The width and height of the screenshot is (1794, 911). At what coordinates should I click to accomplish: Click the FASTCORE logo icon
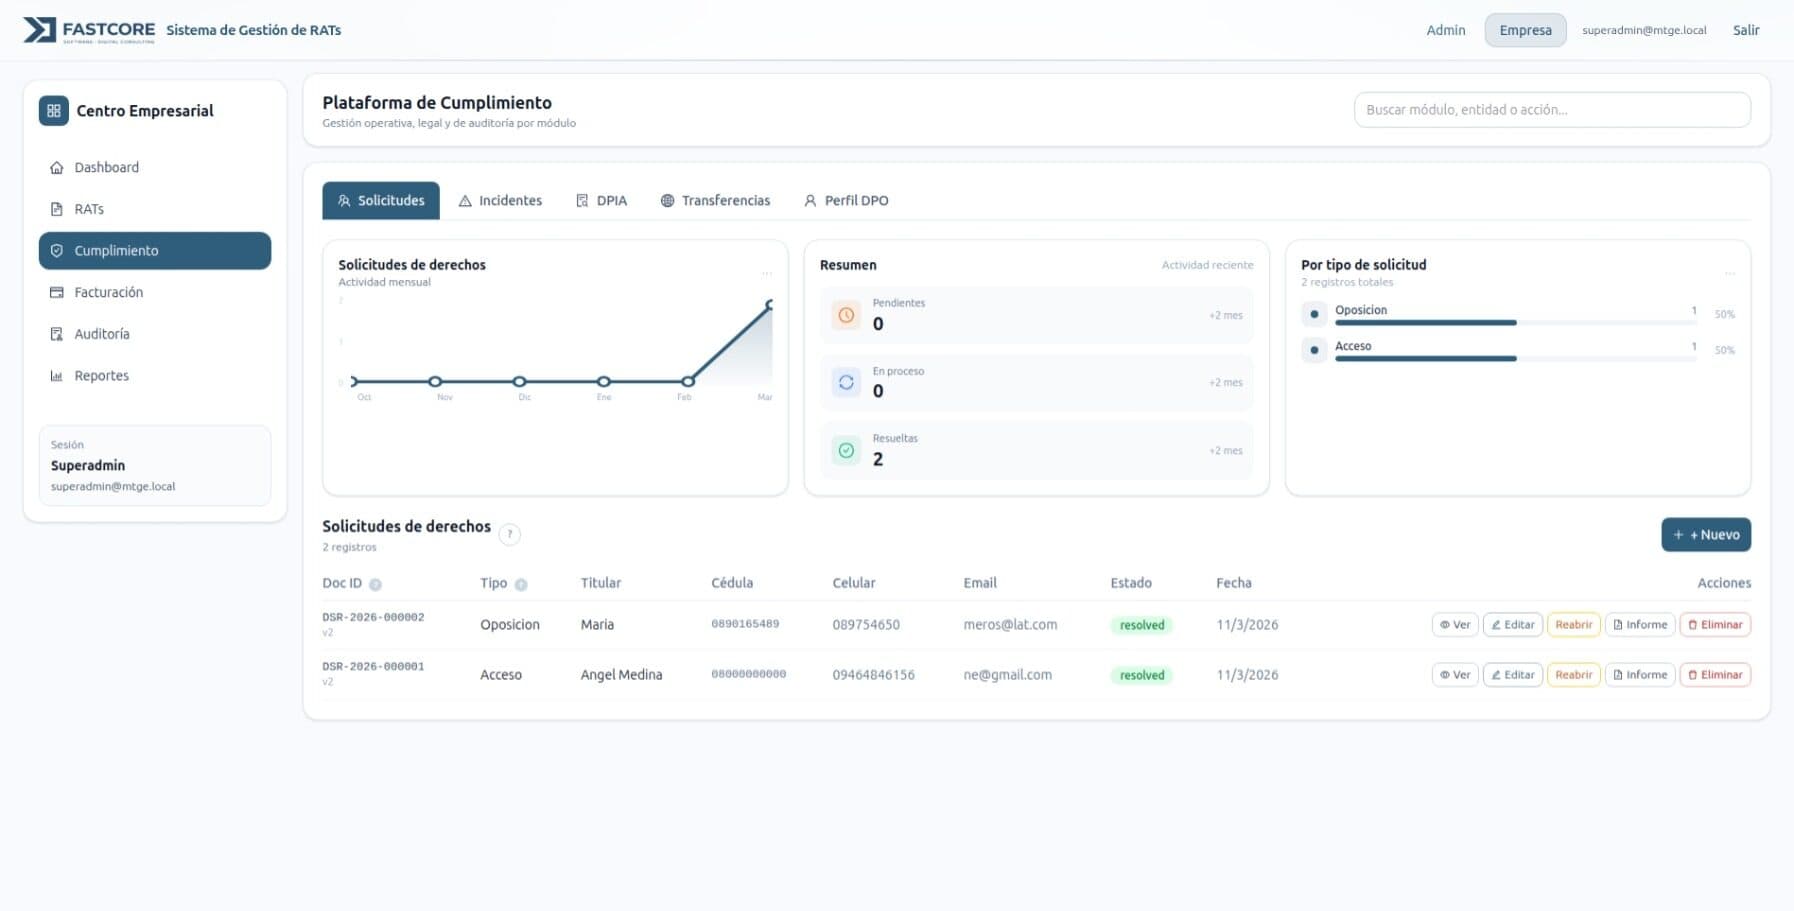[x=39, y=30]
